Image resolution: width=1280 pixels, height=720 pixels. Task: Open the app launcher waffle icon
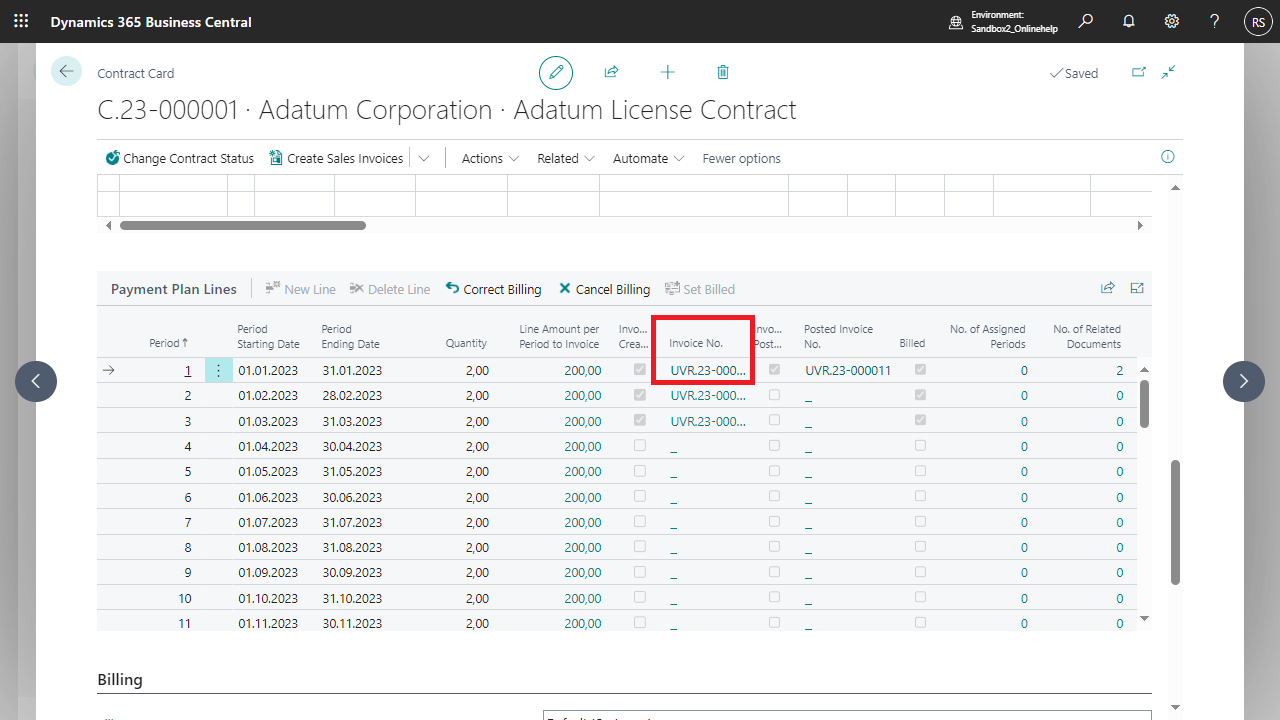click(x=21, y=21)
